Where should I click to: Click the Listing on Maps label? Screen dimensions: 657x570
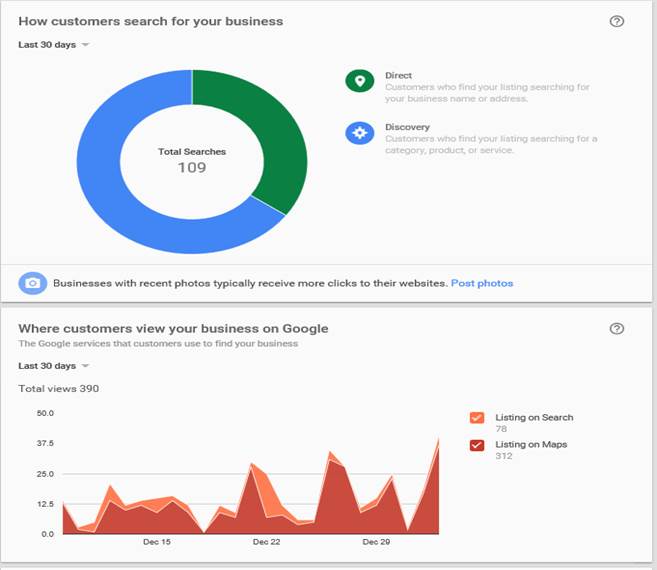tap(531, 444)
